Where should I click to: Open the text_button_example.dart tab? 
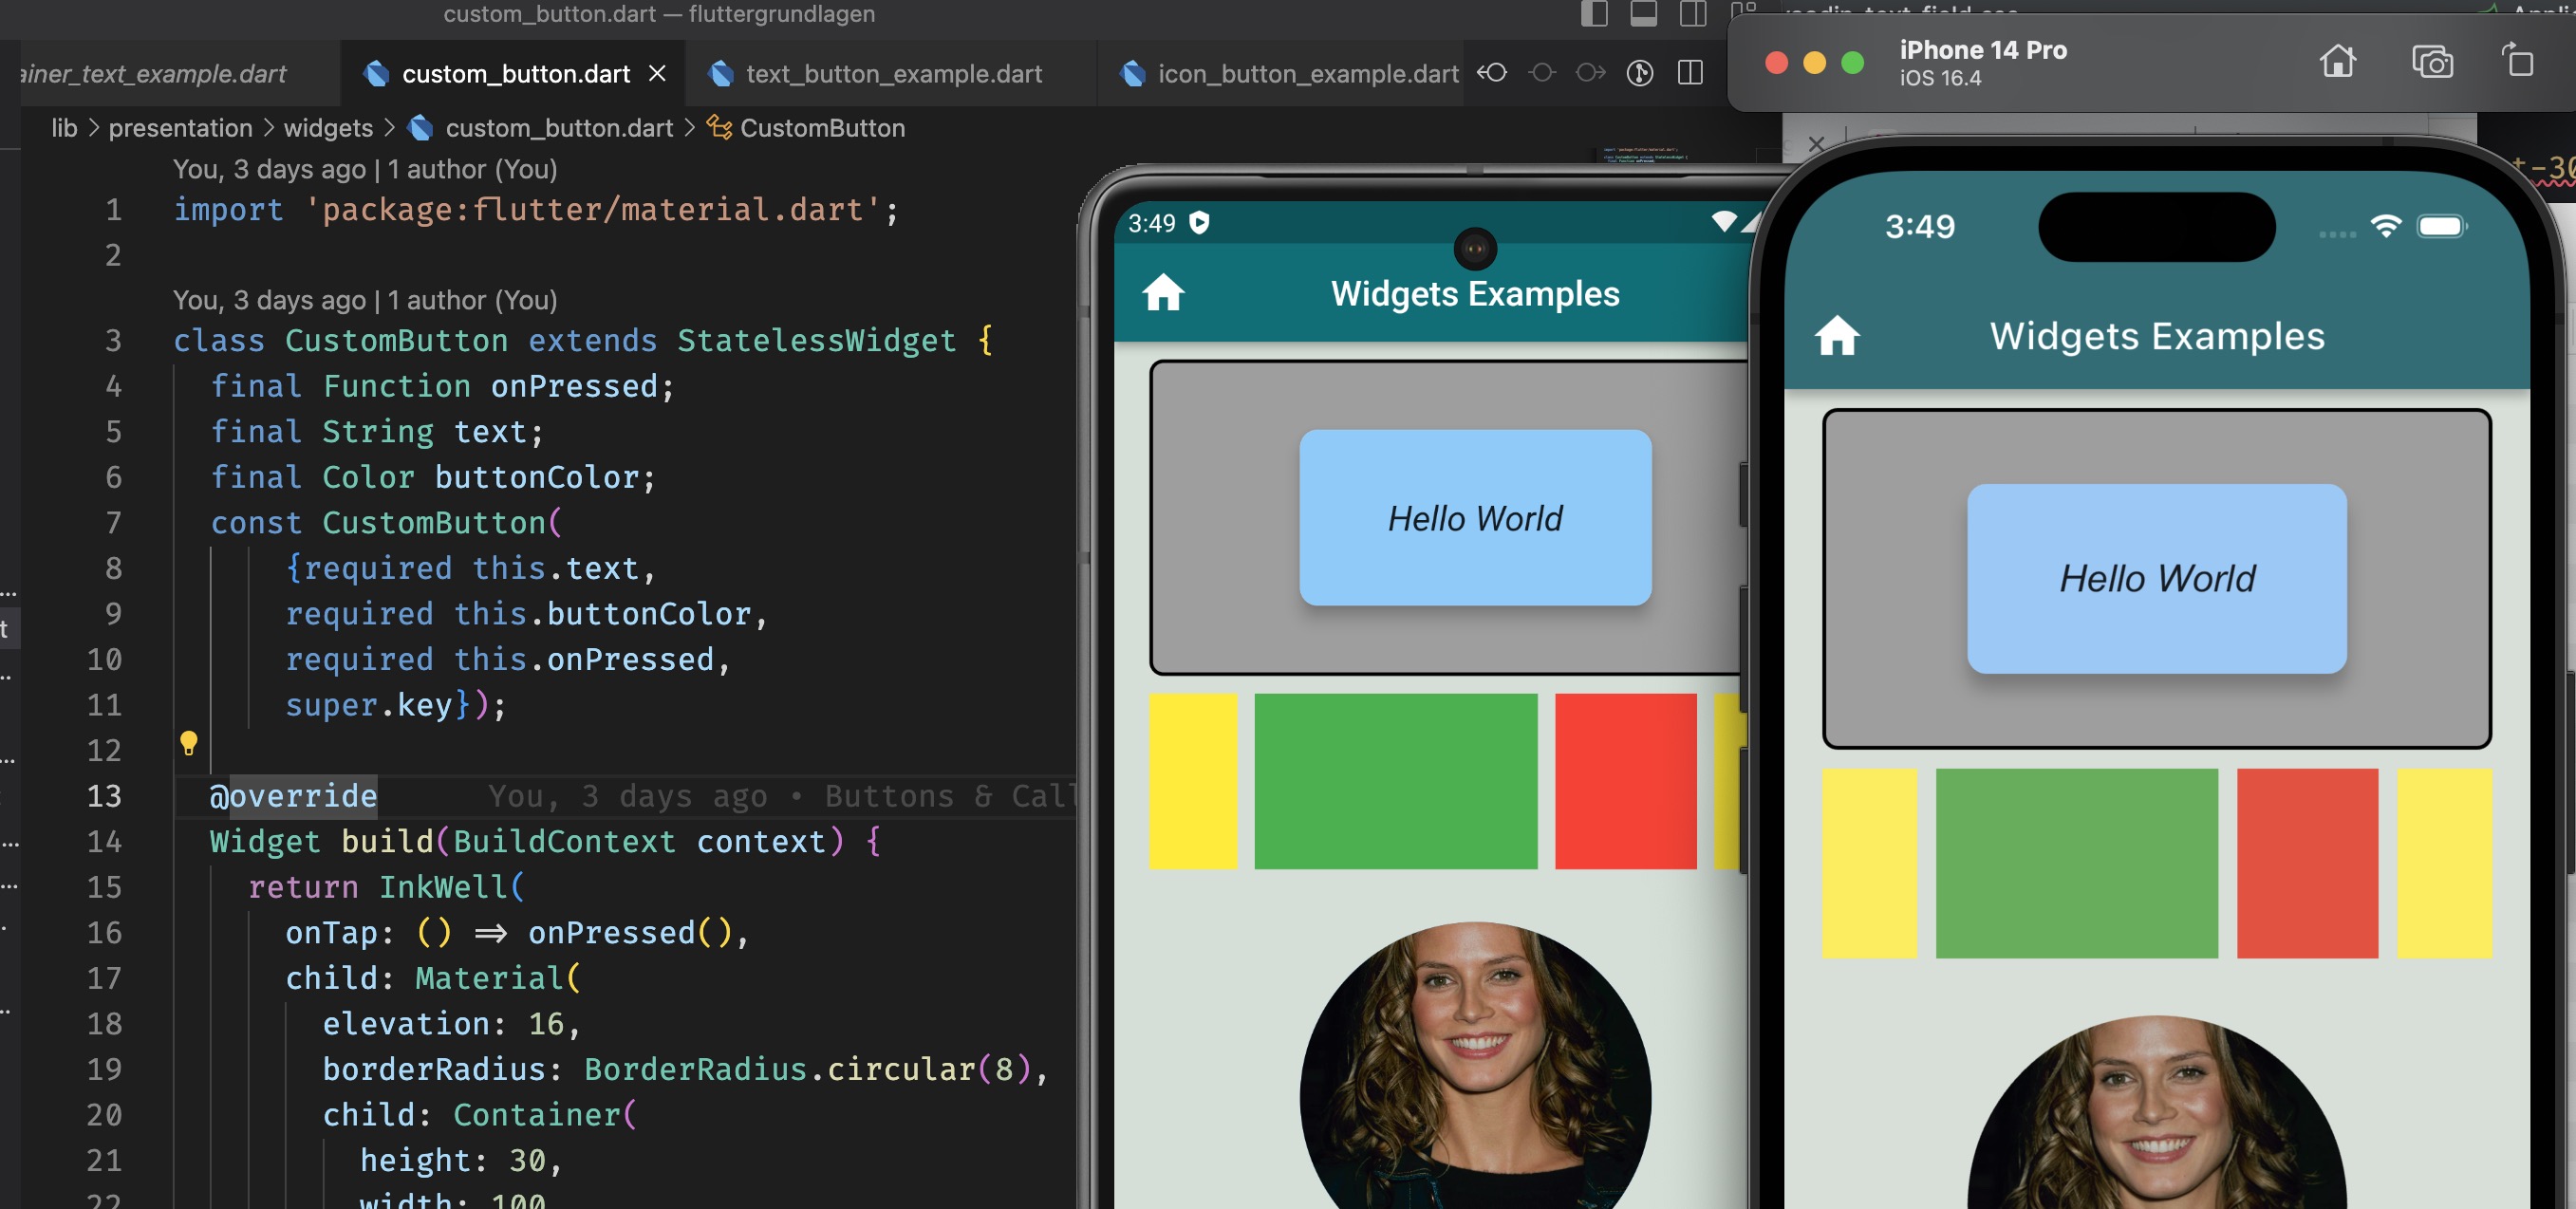point(892,73)
